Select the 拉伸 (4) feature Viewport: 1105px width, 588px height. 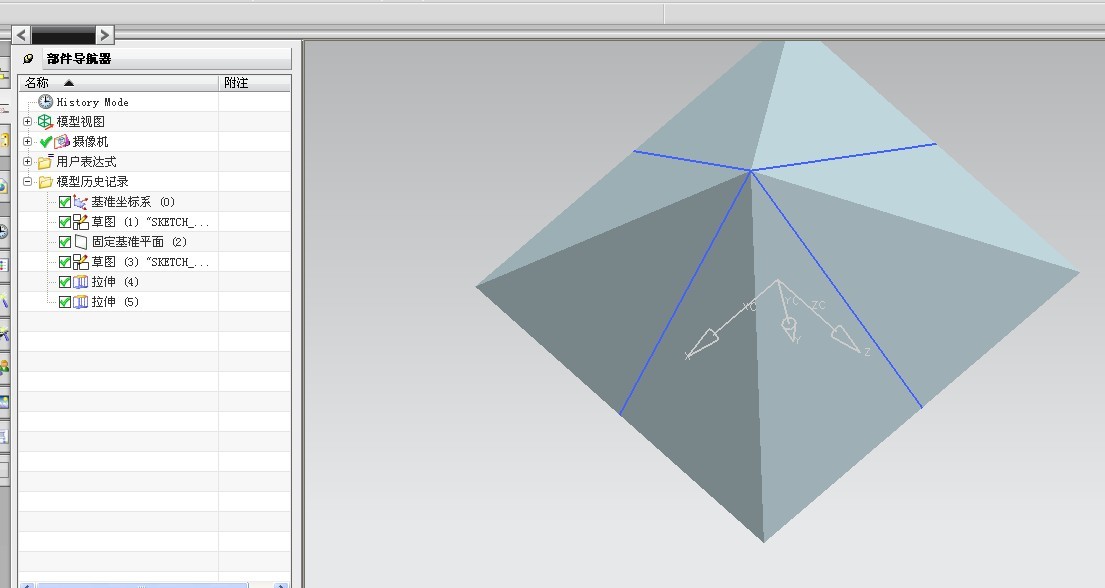click(115, 282)
